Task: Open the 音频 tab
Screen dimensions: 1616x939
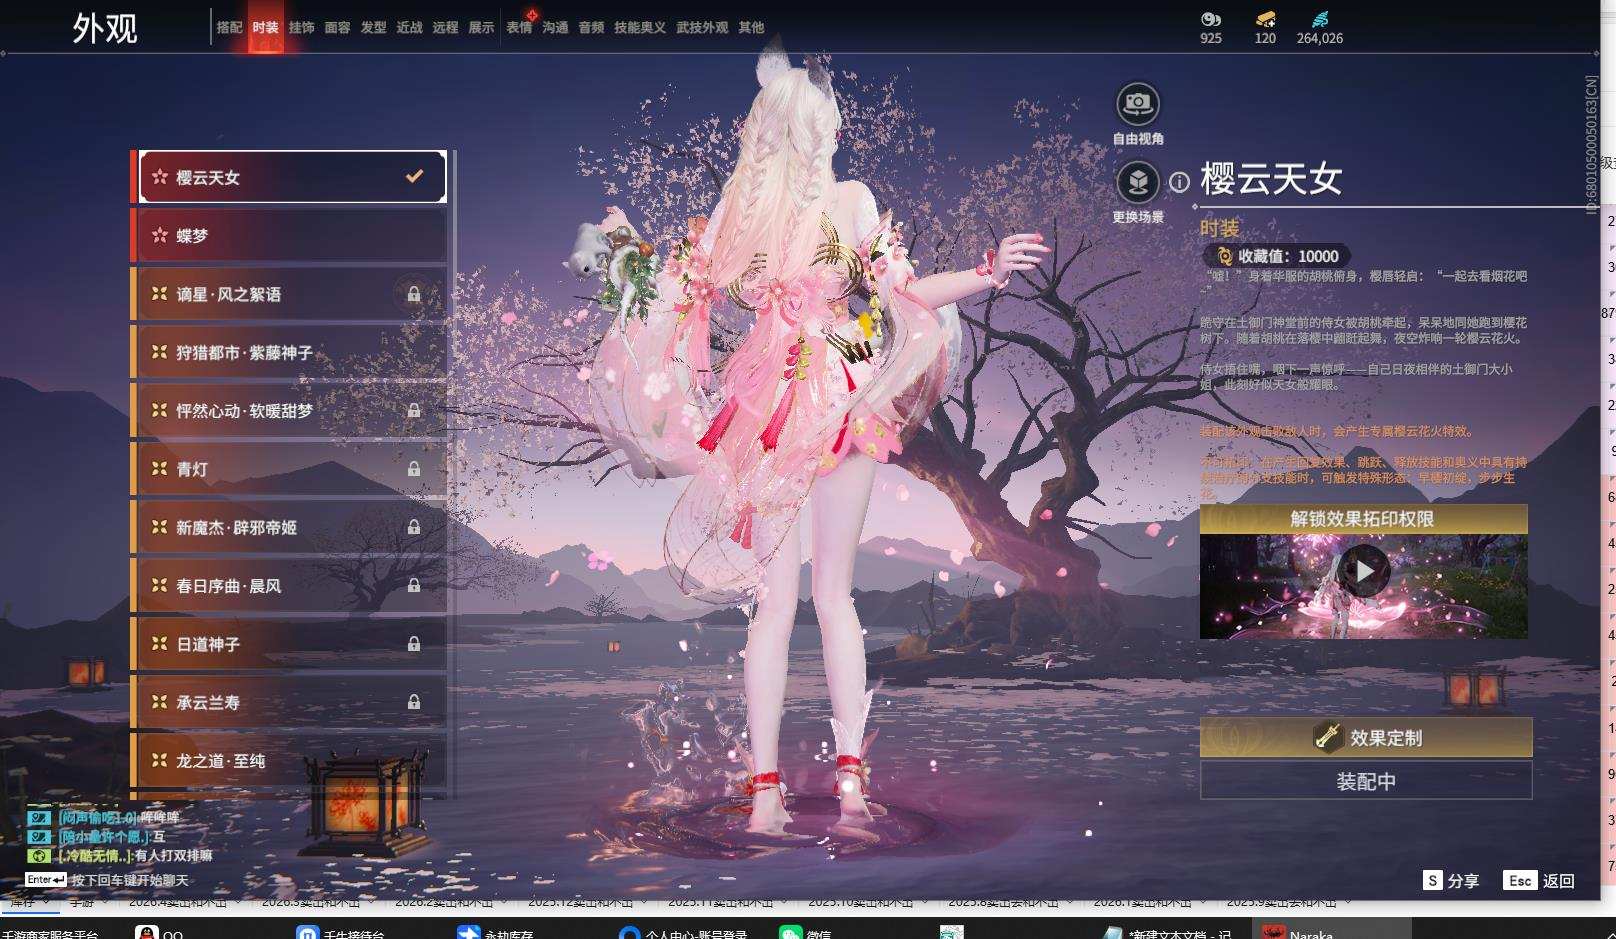Action: coord(592,28)
